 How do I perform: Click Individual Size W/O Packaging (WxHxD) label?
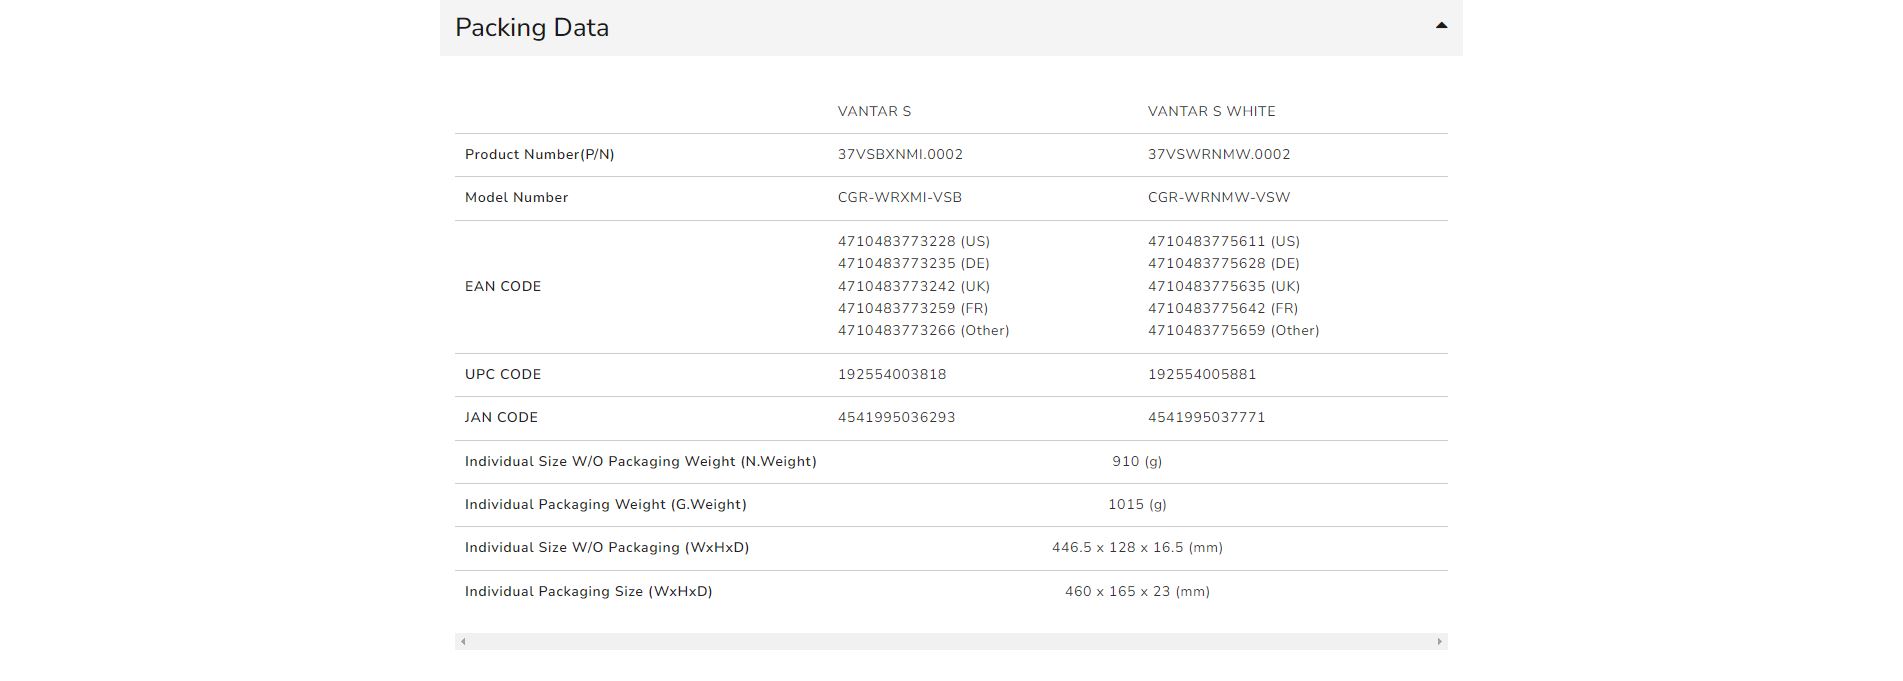pyautogui.click(x=607, y=548)
